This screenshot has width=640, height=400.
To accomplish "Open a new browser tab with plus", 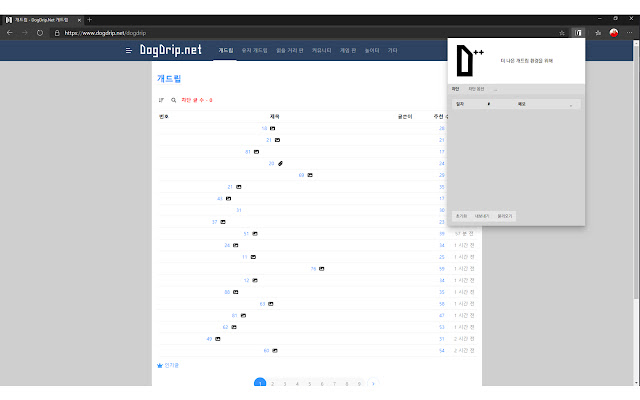I will tap(89, 20).
